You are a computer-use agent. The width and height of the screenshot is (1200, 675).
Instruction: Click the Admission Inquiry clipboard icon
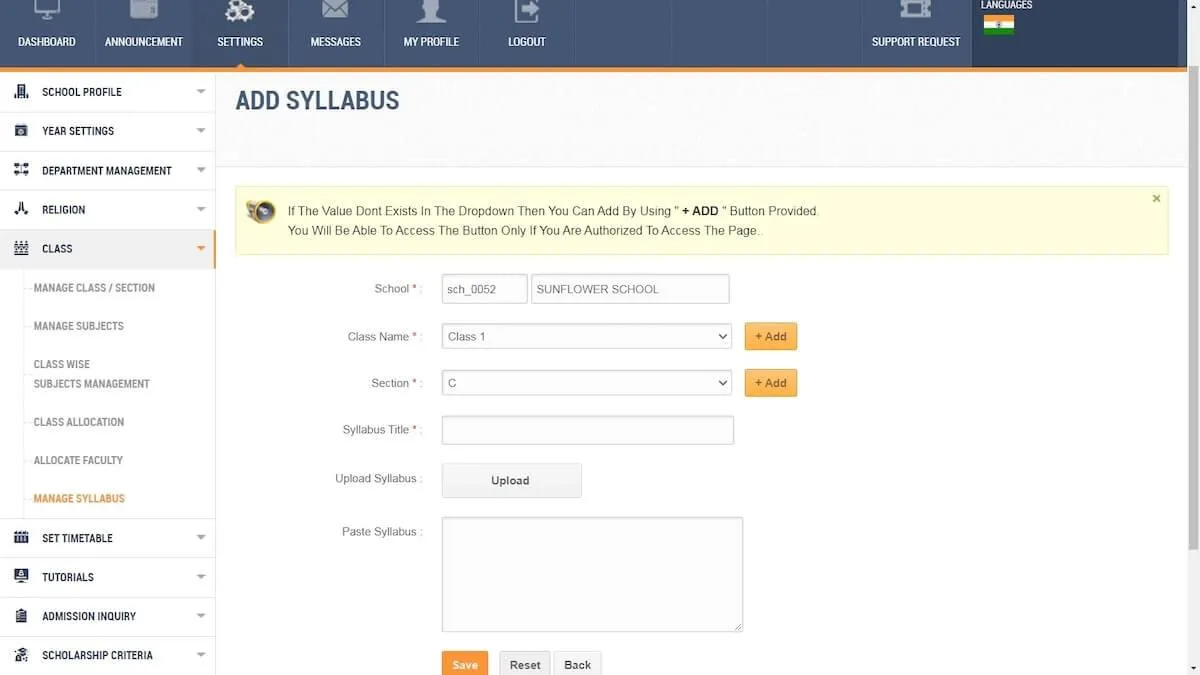[21, 616]
